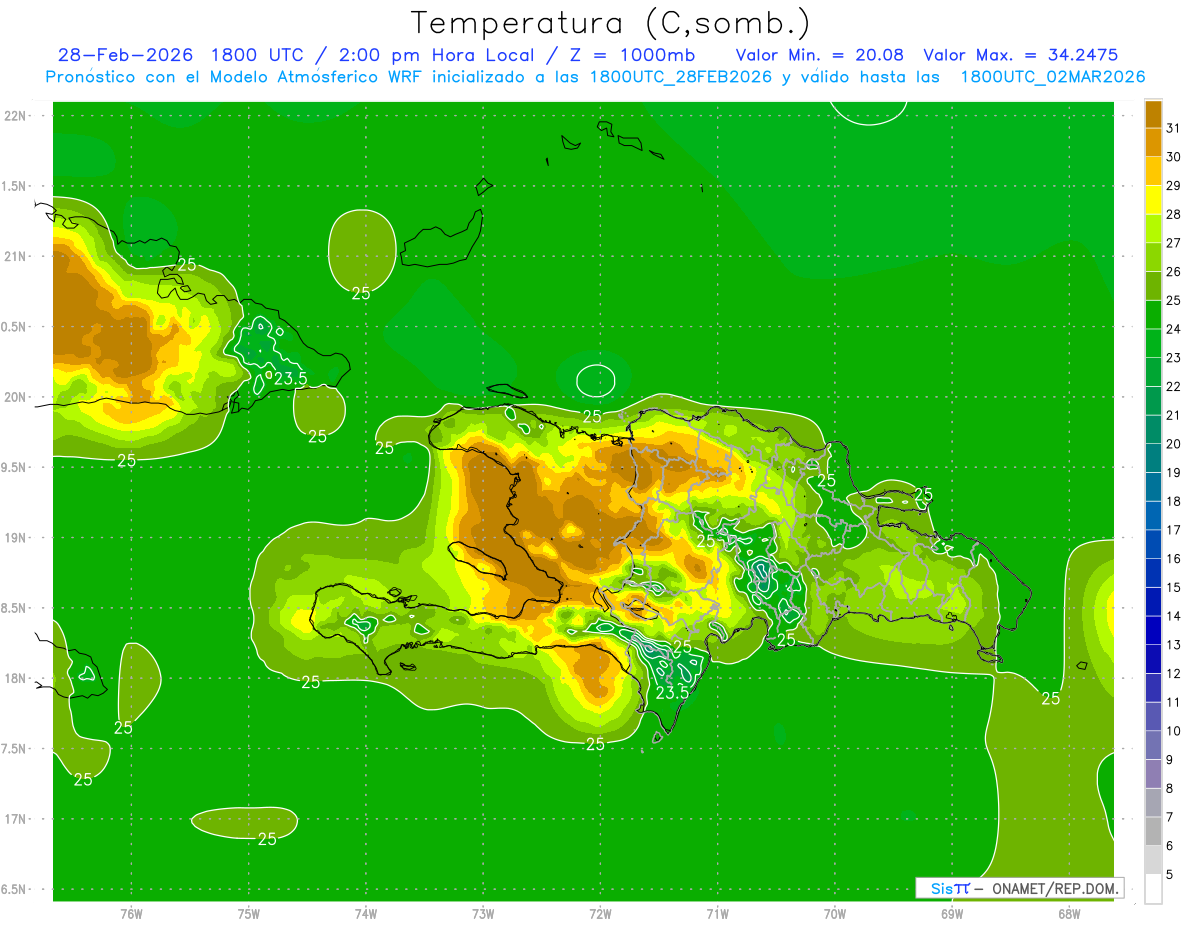Click the legend value "12"
The image size is (1200, 927).
[x=1174, y=673]
